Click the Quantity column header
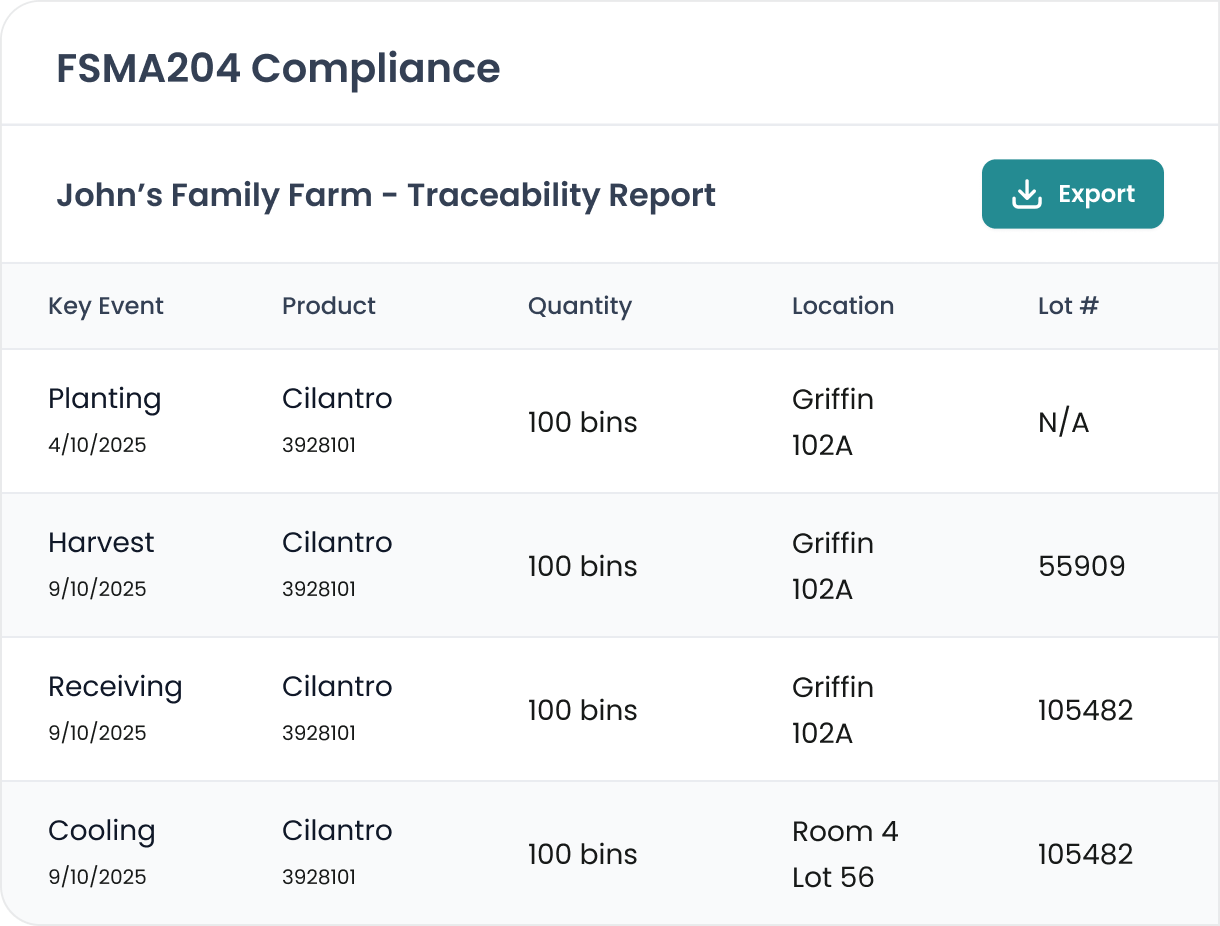The width and height of the screenshot is (1220, 926). (x=580, y=306)
